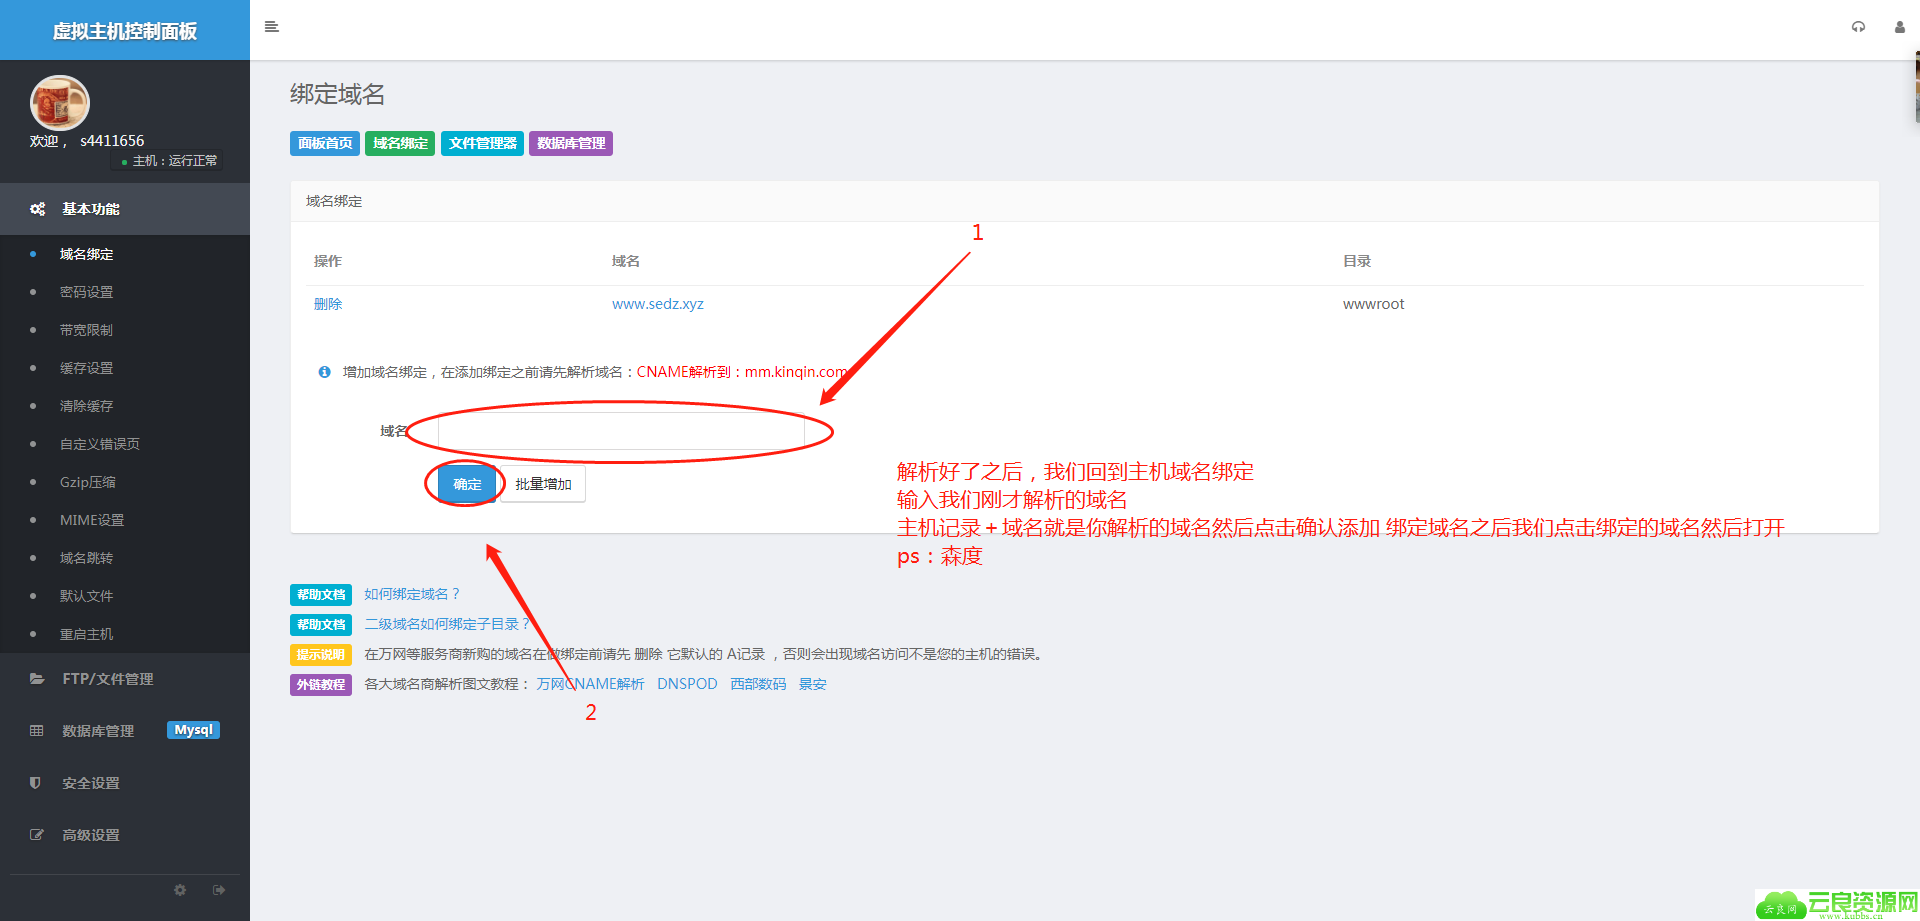This screenshot has height=921, width=1920.
Task: Click the 批量增加 button
Action: [x=543, y=484]
